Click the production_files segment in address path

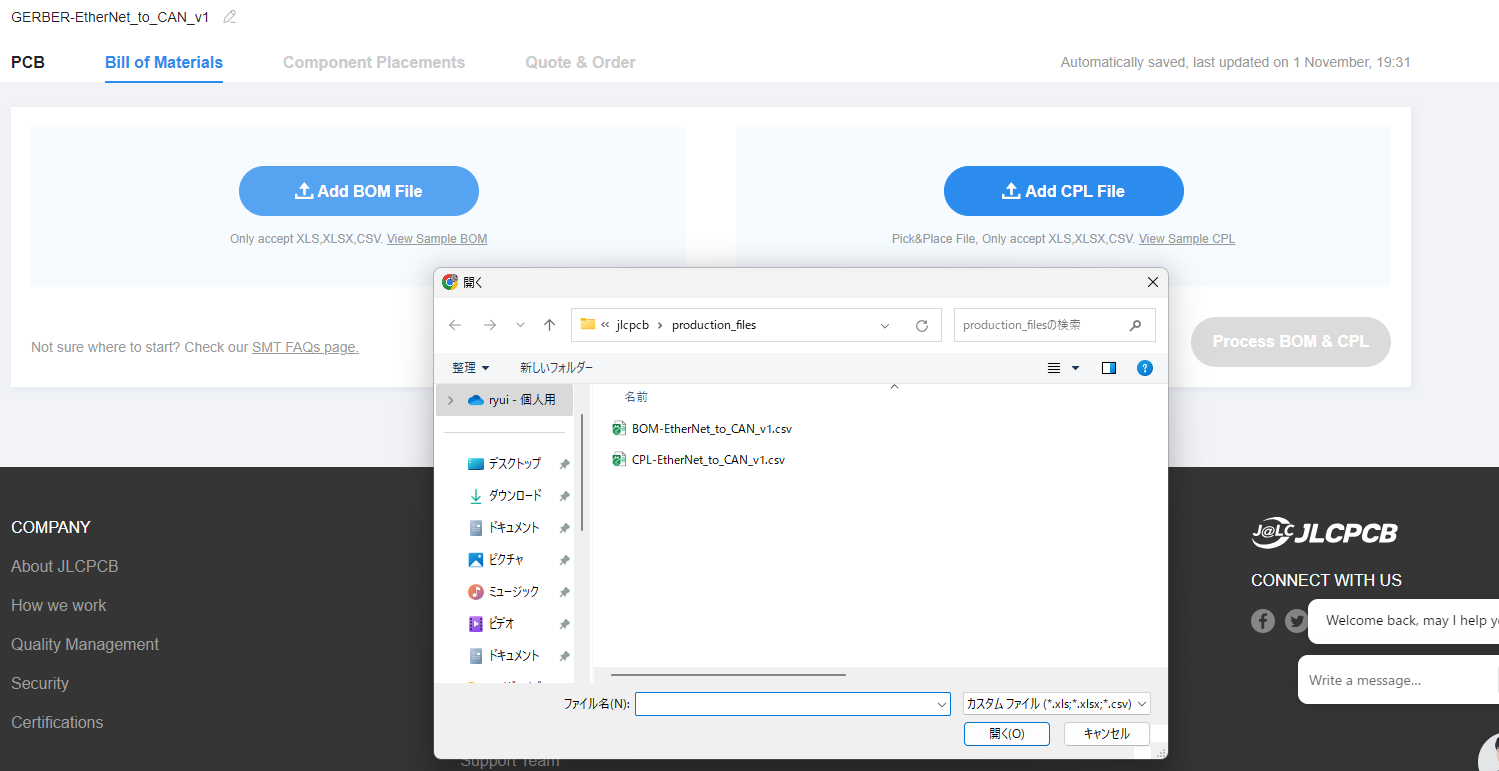click(714, 325)
